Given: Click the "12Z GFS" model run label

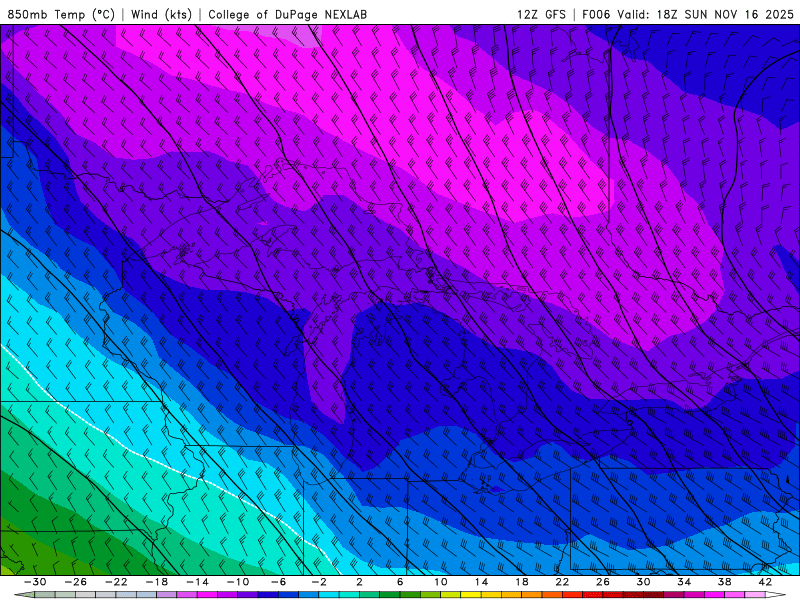Looking at the screenshot, I should (x=541, y=14).
